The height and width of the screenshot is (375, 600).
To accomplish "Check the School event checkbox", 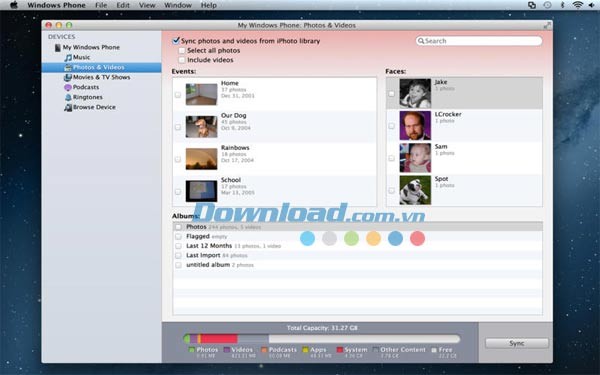I will pos(178,191).
